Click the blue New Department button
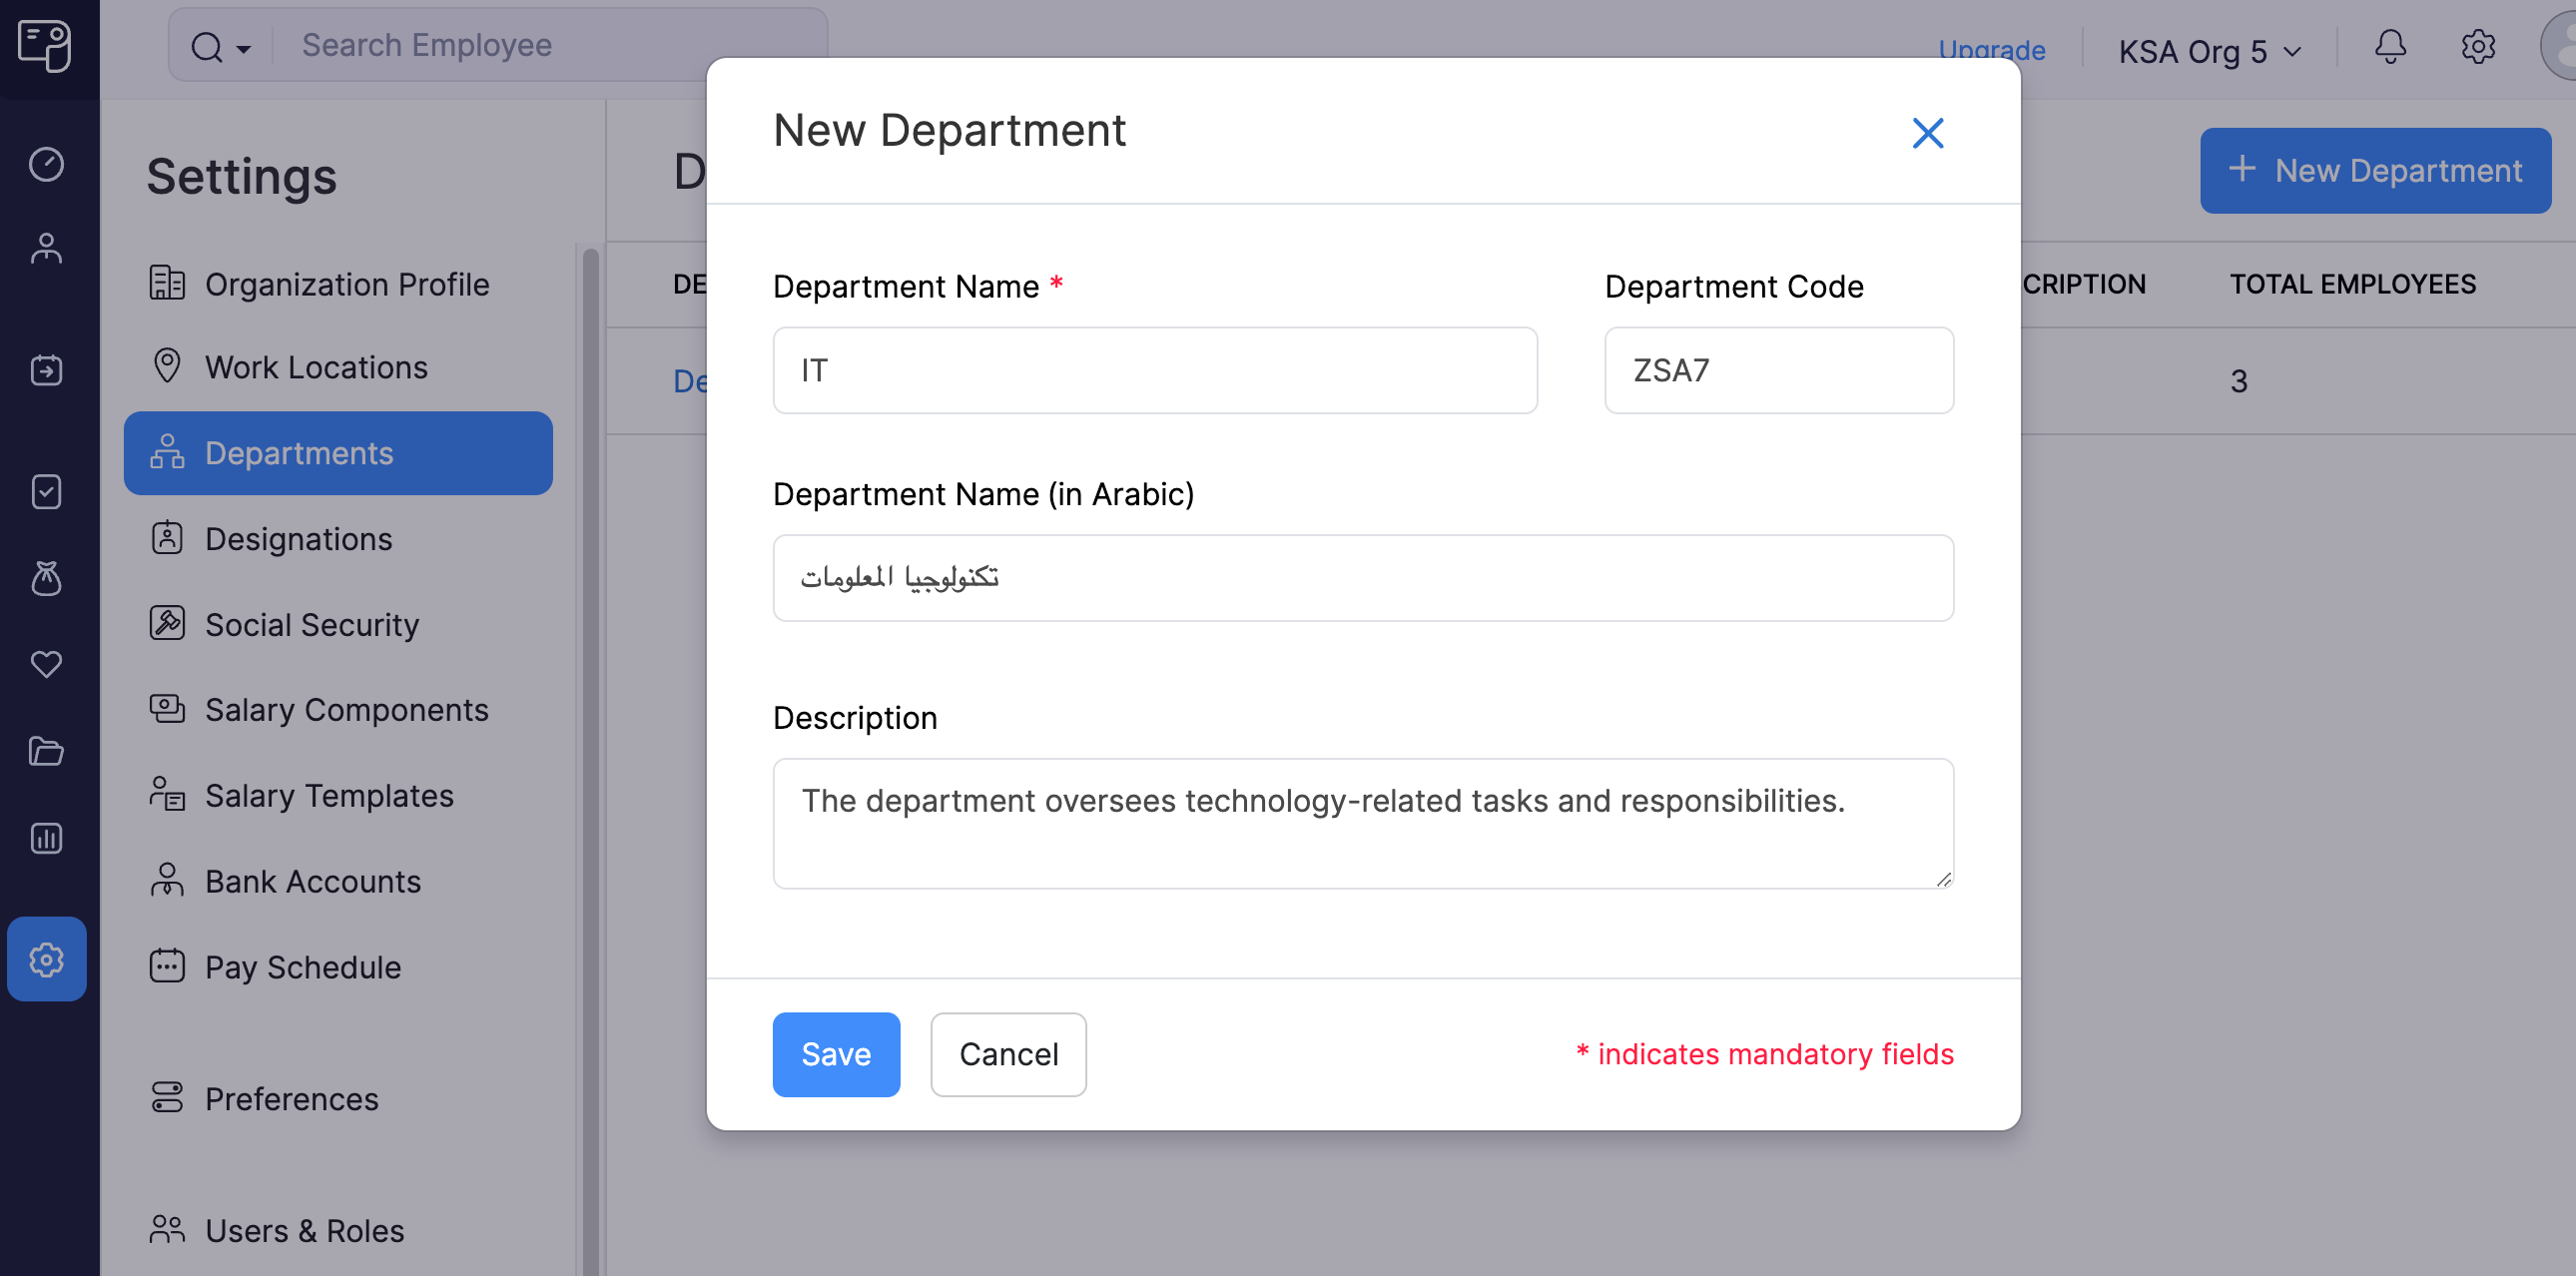This screenshot has height=1276, width=2576. tap(2374, 170)
